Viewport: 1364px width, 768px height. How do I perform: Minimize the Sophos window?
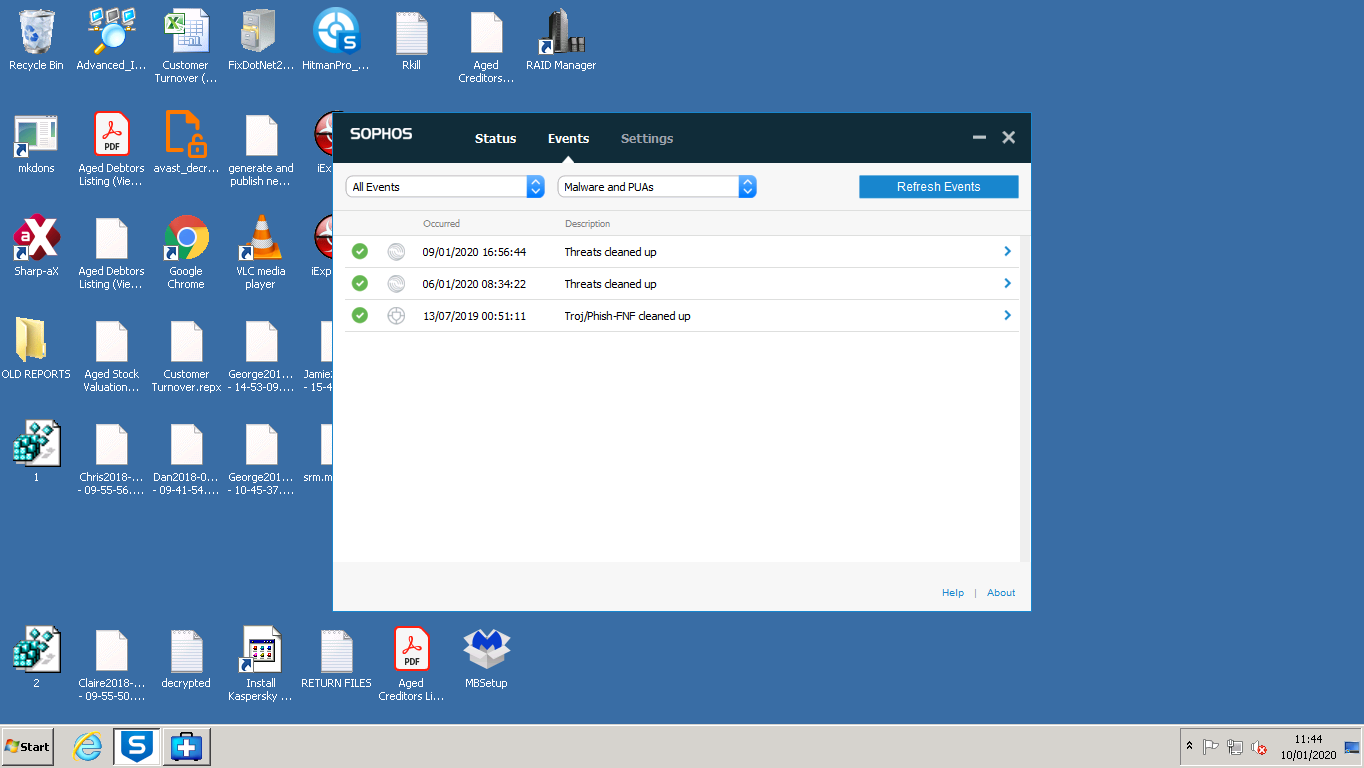pyautogui.click(x=980, y=138)
